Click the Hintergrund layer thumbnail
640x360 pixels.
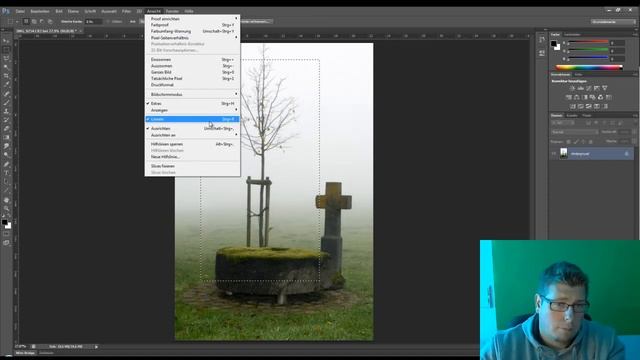click(564, 154)
